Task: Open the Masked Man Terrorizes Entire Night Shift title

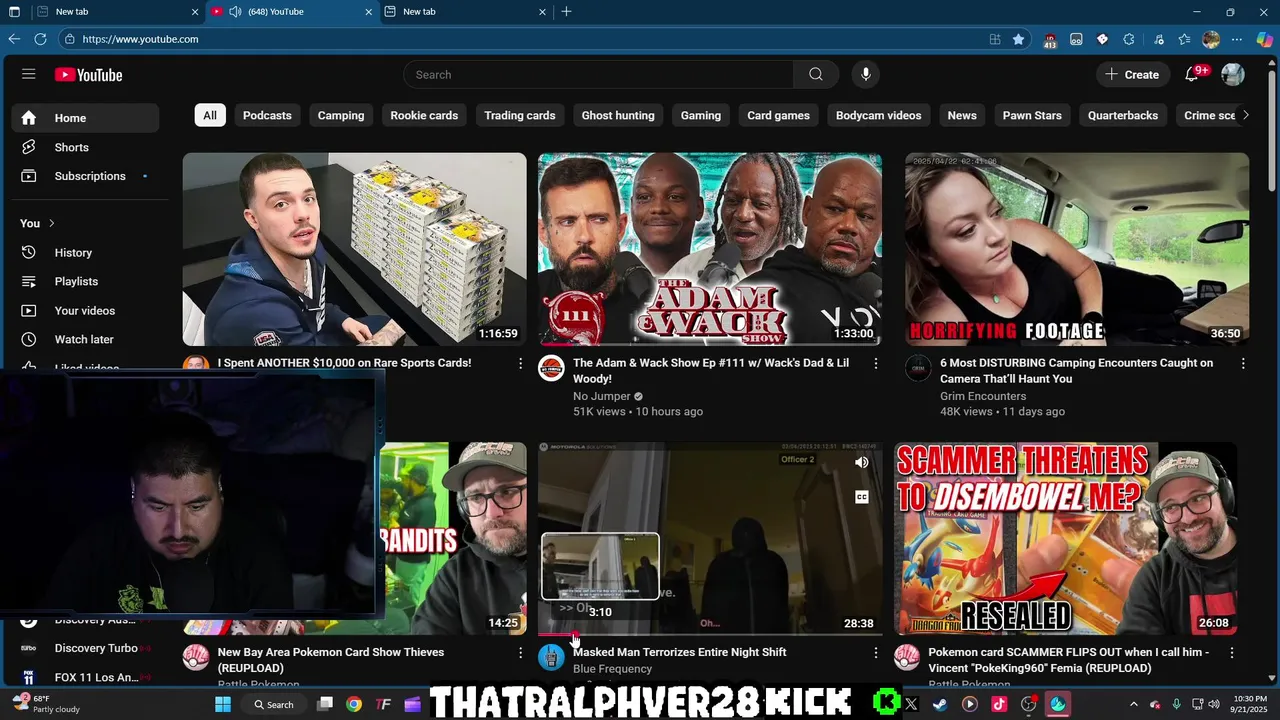Action: click(x=679, y=652)
